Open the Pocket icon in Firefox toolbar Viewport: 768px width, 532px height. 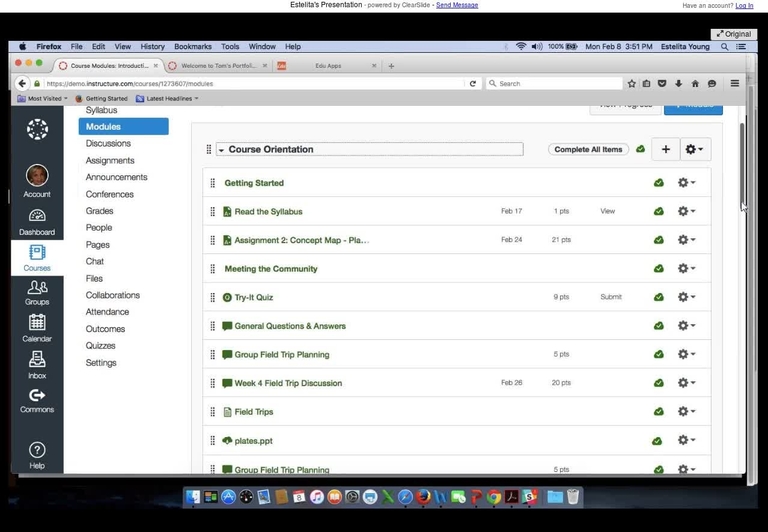coord(662,83)
